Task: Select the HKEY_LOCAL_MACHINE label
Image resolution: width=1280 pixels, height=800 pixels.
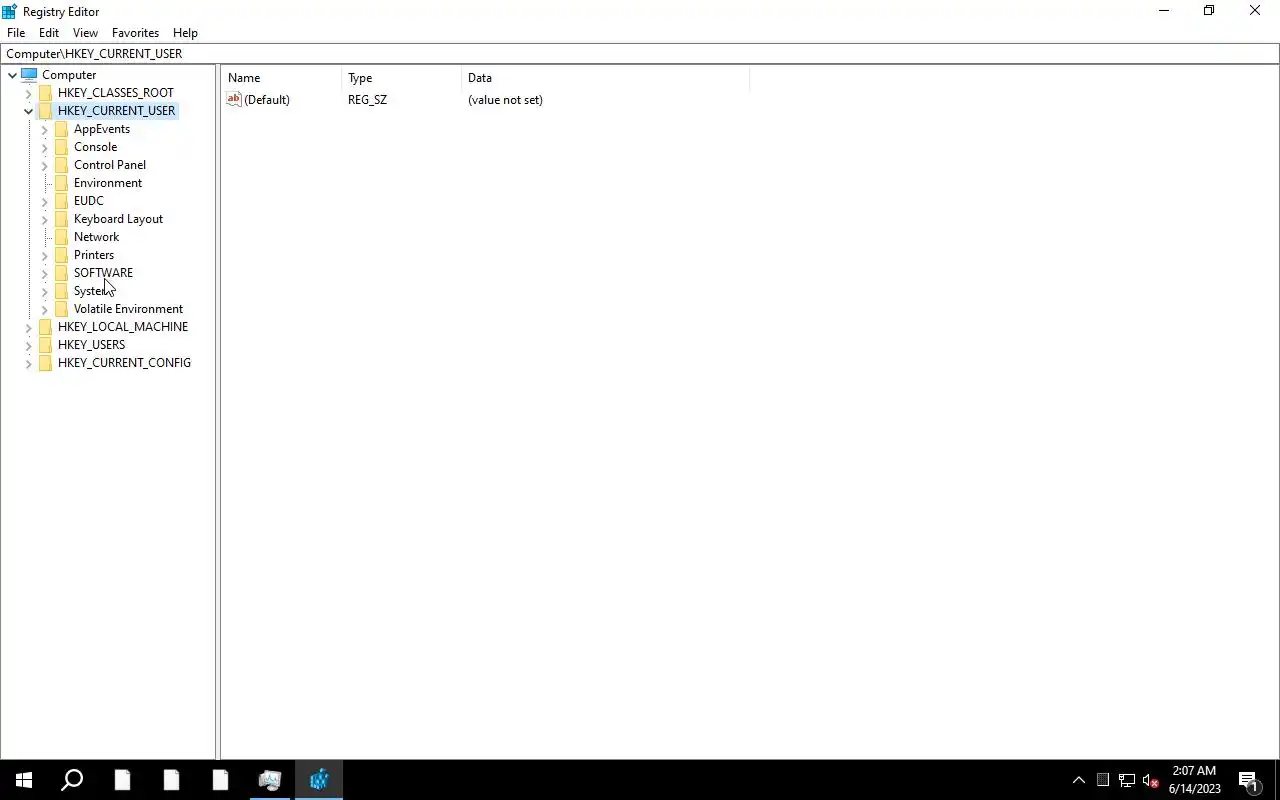Action: point(123,327)
